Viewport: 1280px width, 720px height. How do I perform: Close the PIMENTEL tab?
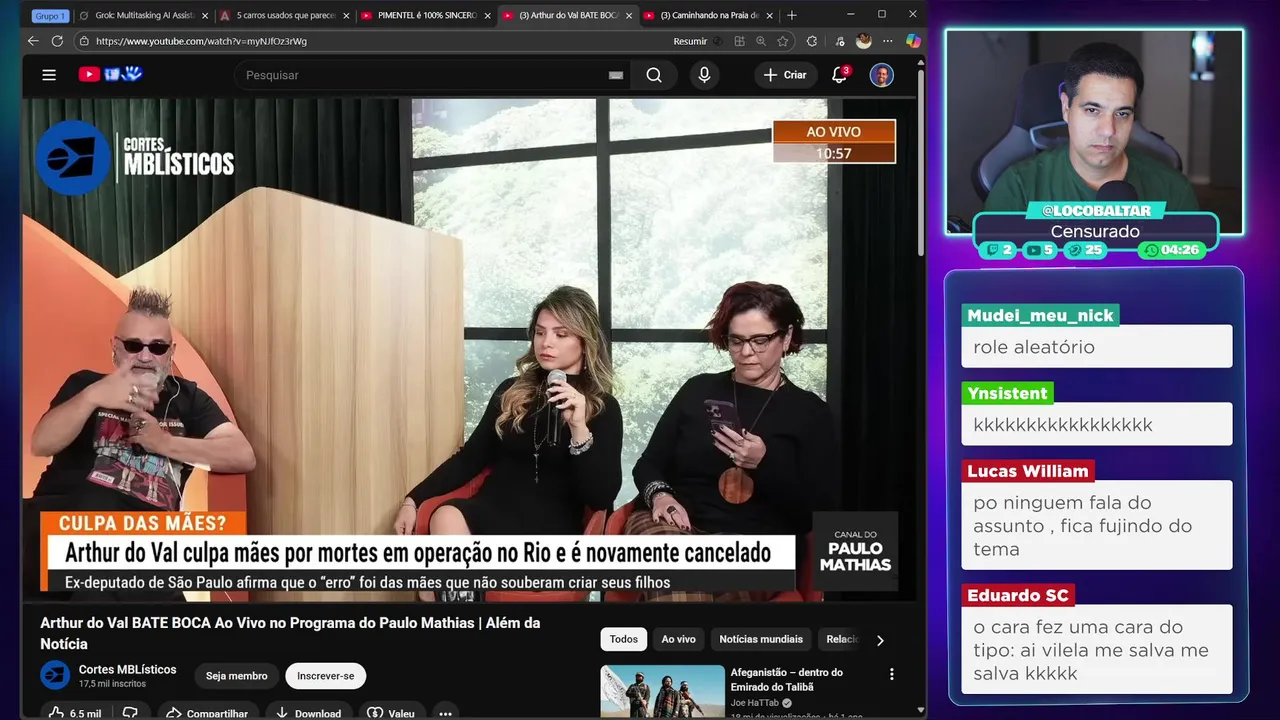(x=488, y=15)
